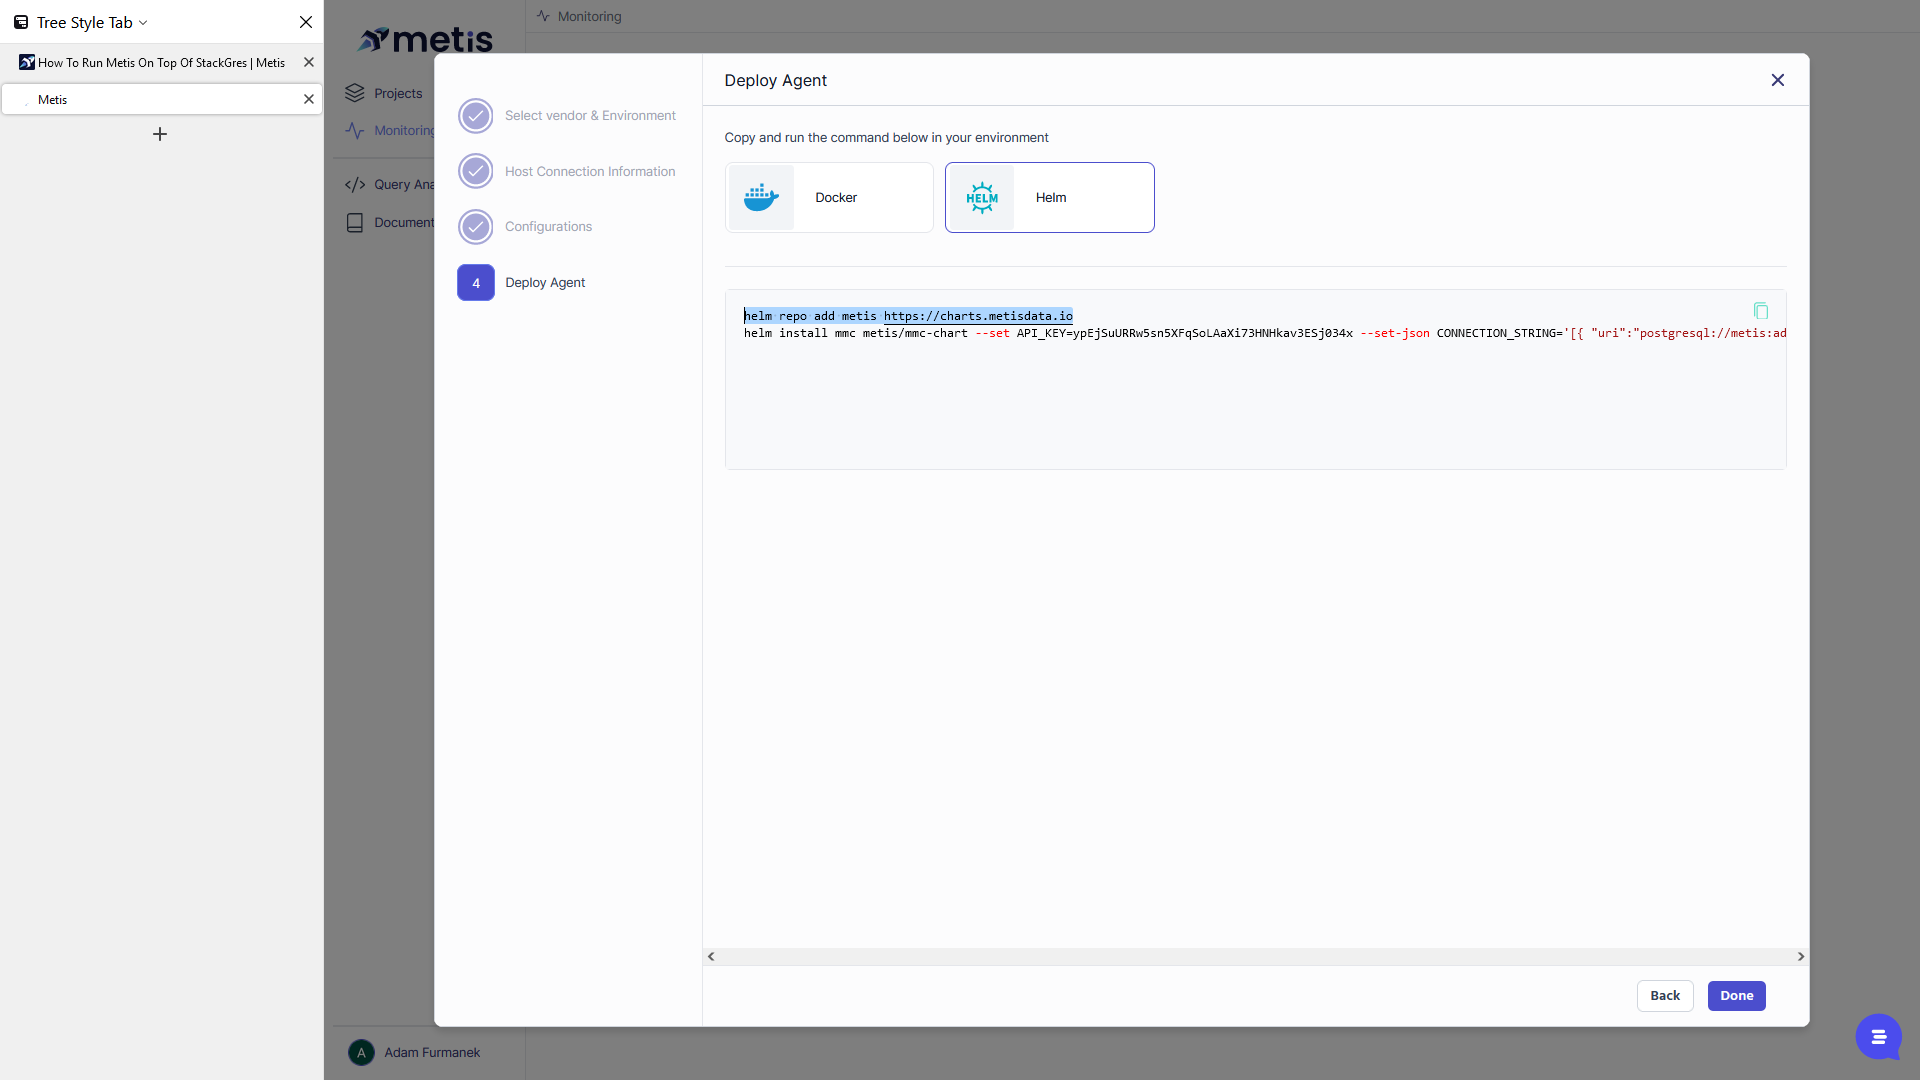1920x1080 pixels.
Task: Click the Projects layers icon
Action: tap(355, 93)
